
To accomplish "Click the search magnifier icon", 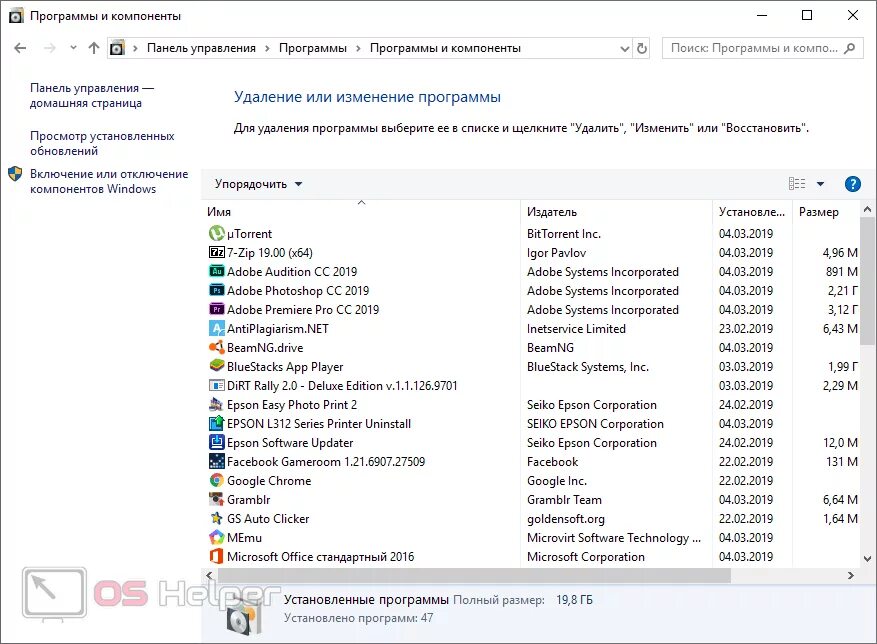I will 850,48.
